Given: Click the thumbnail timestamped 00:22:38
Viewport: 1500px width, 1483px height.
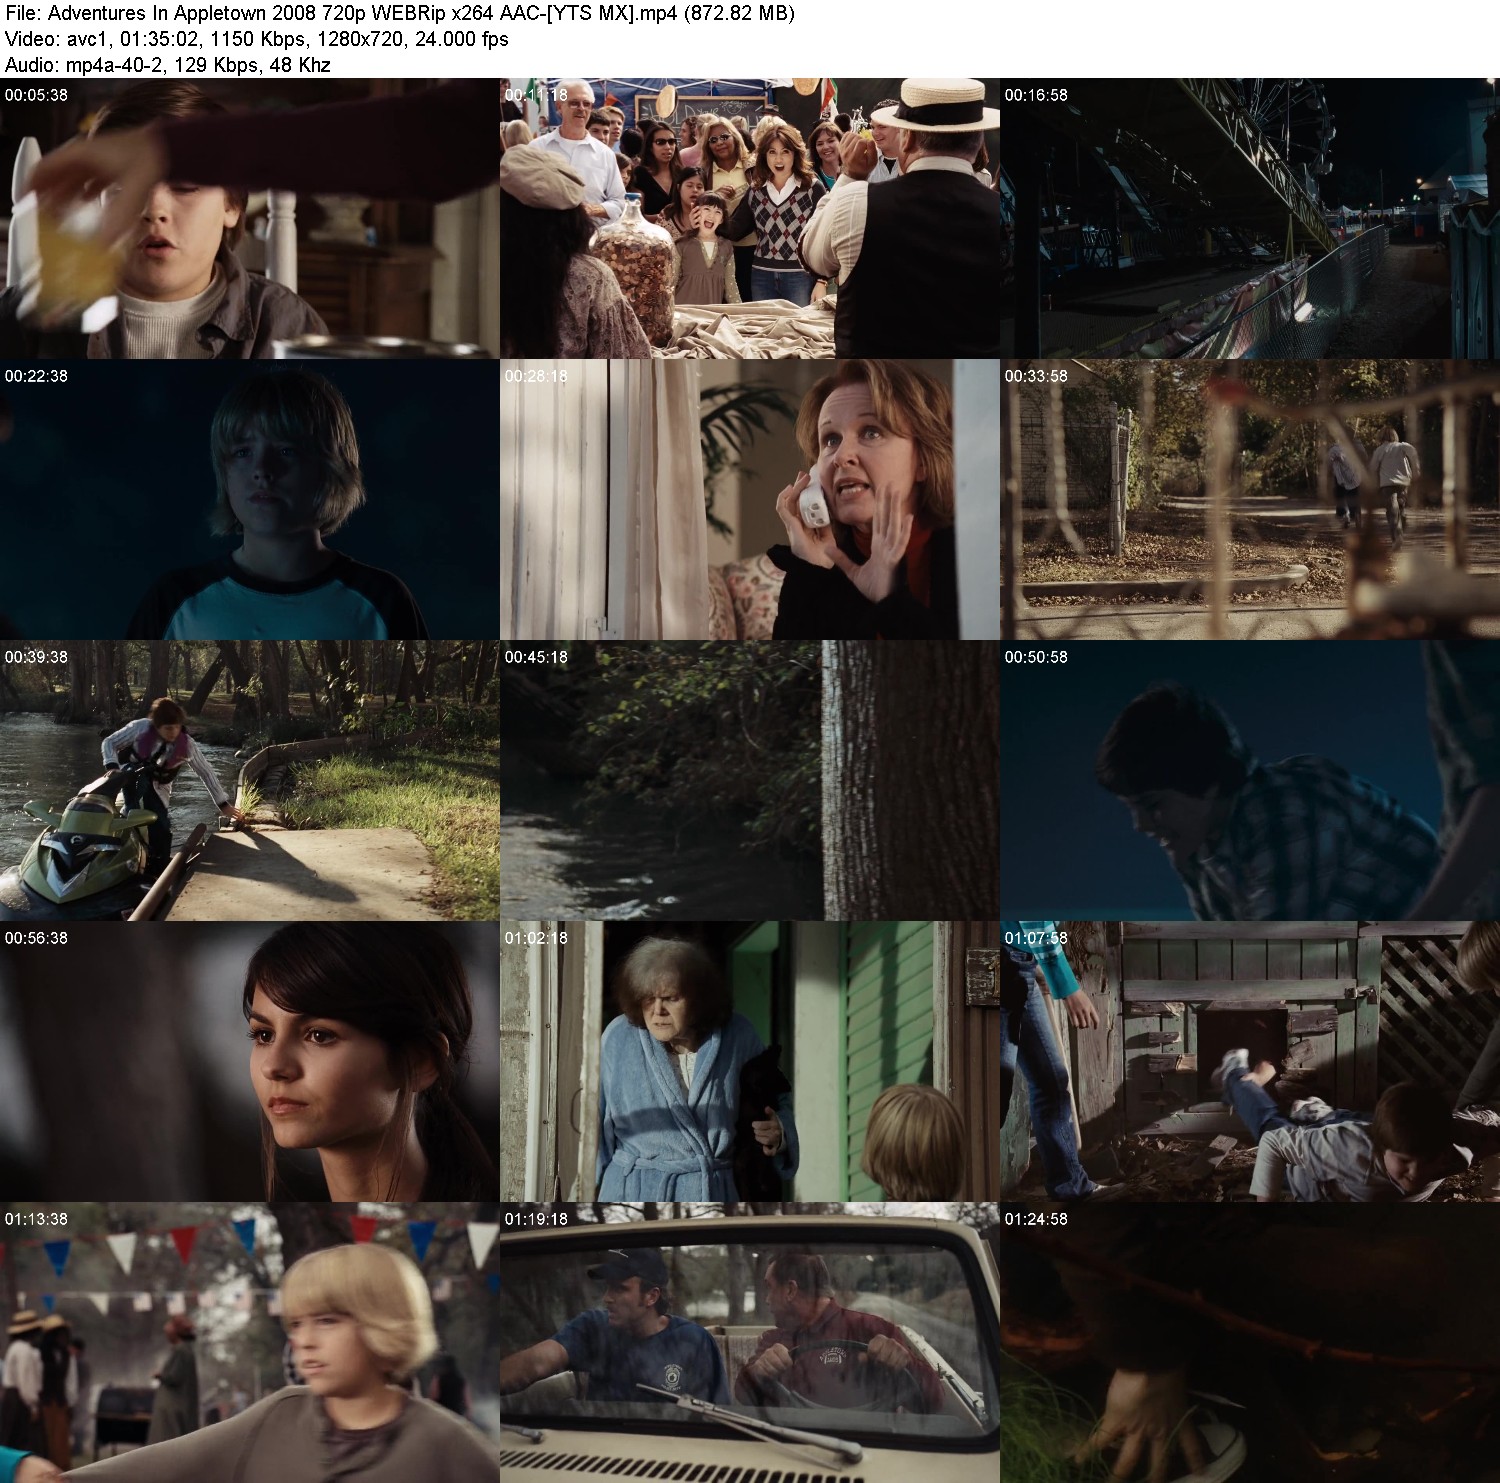Looking at the screenshot, I should coord(250,499).
